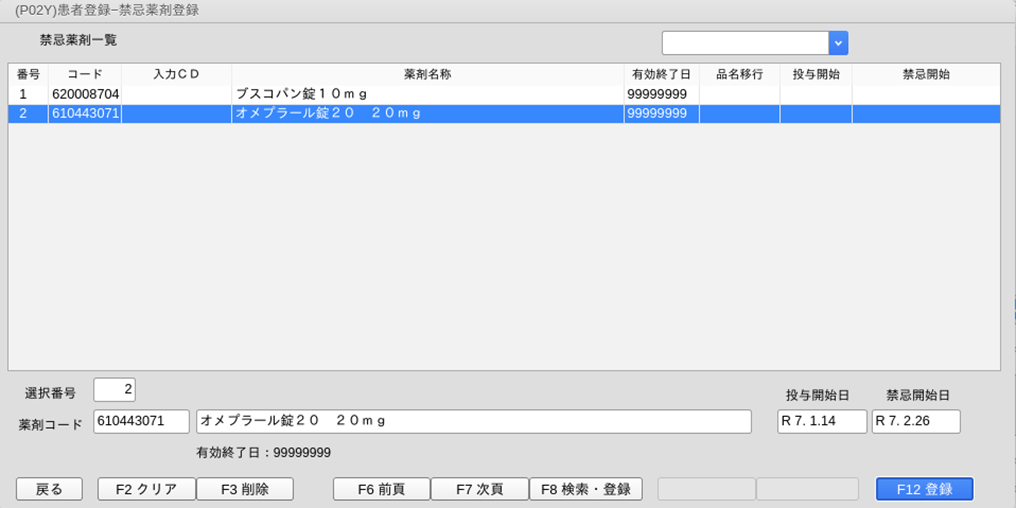Go to next page with F7 次頁
This screenshot has height=508, width=1016.
(x=479, y=489)
